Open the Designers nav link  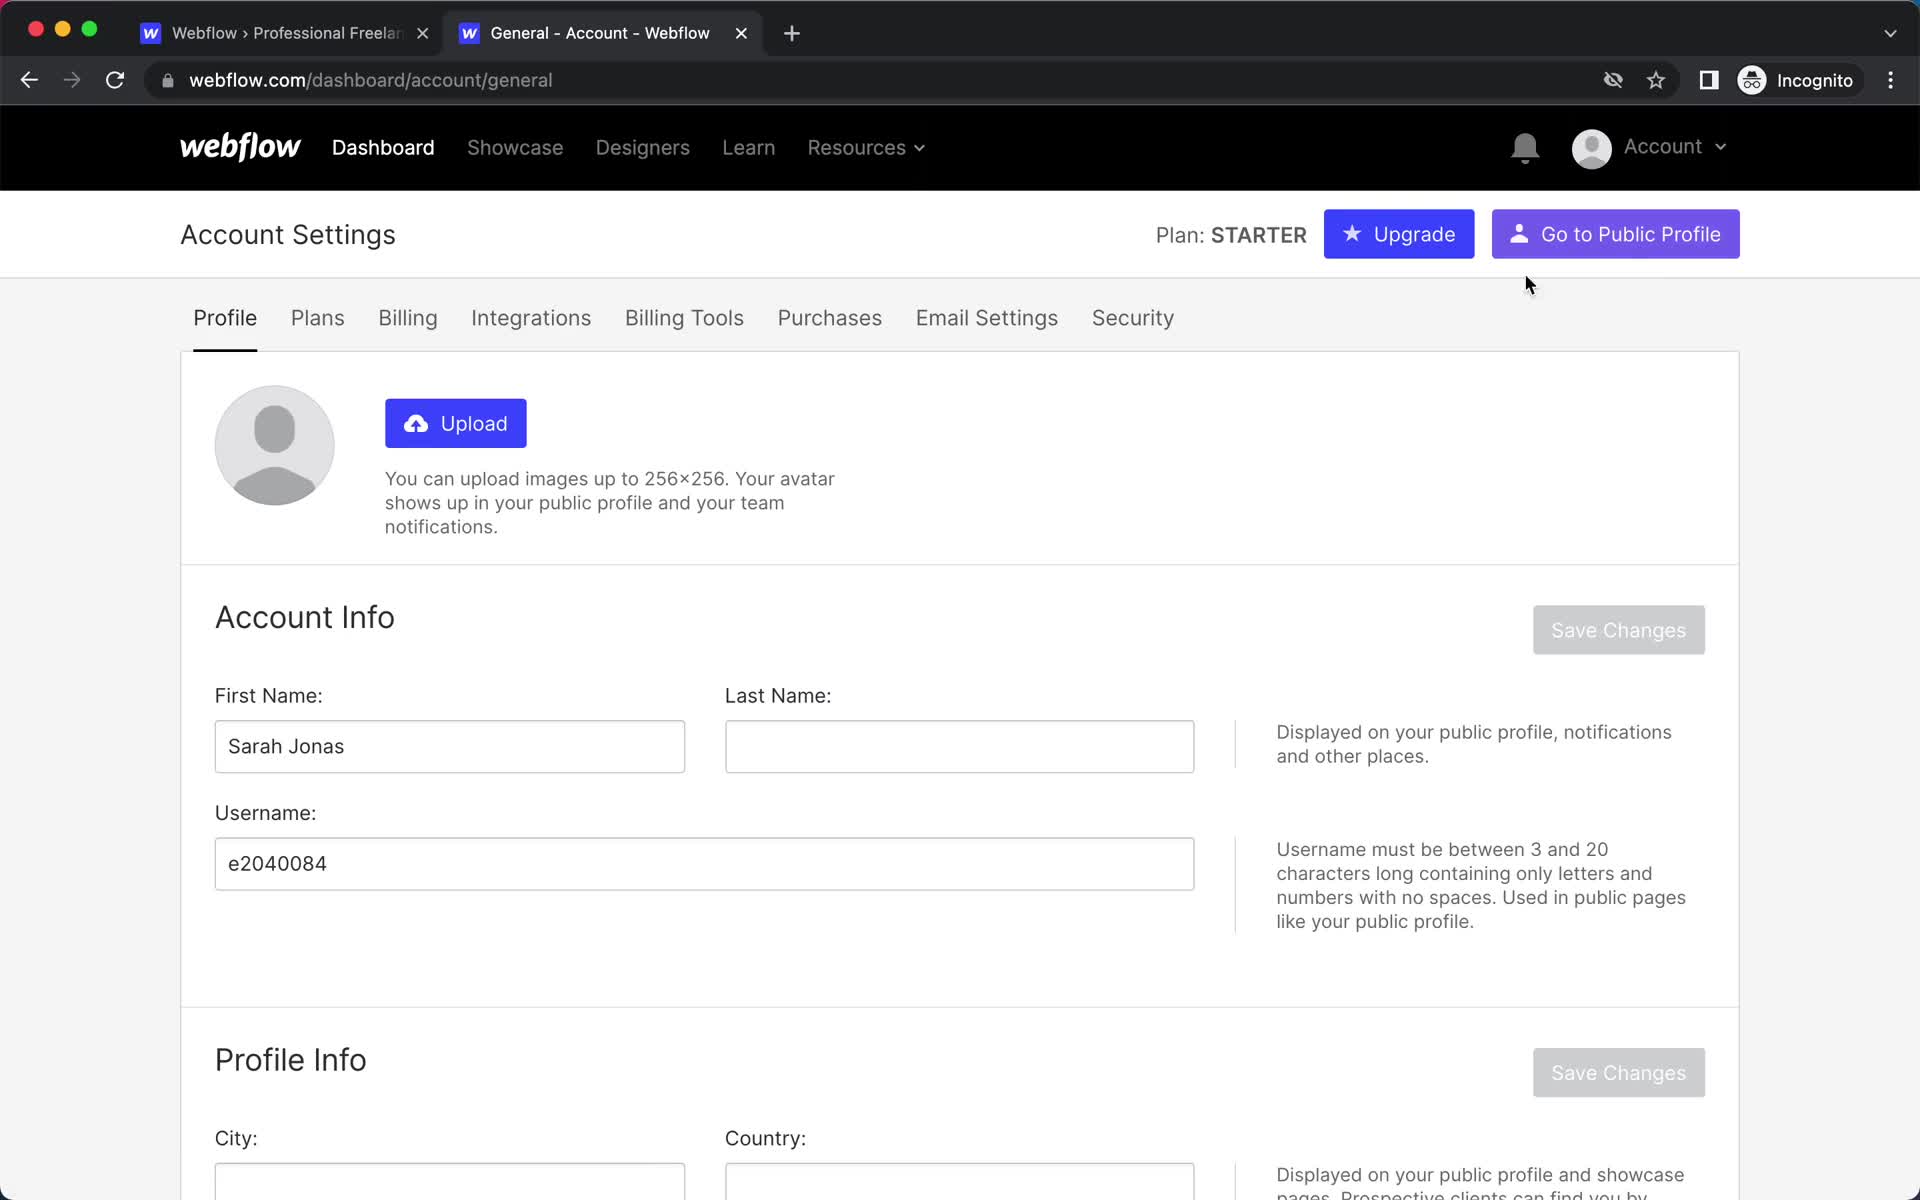pyautogui.click(x=643, y=148)
